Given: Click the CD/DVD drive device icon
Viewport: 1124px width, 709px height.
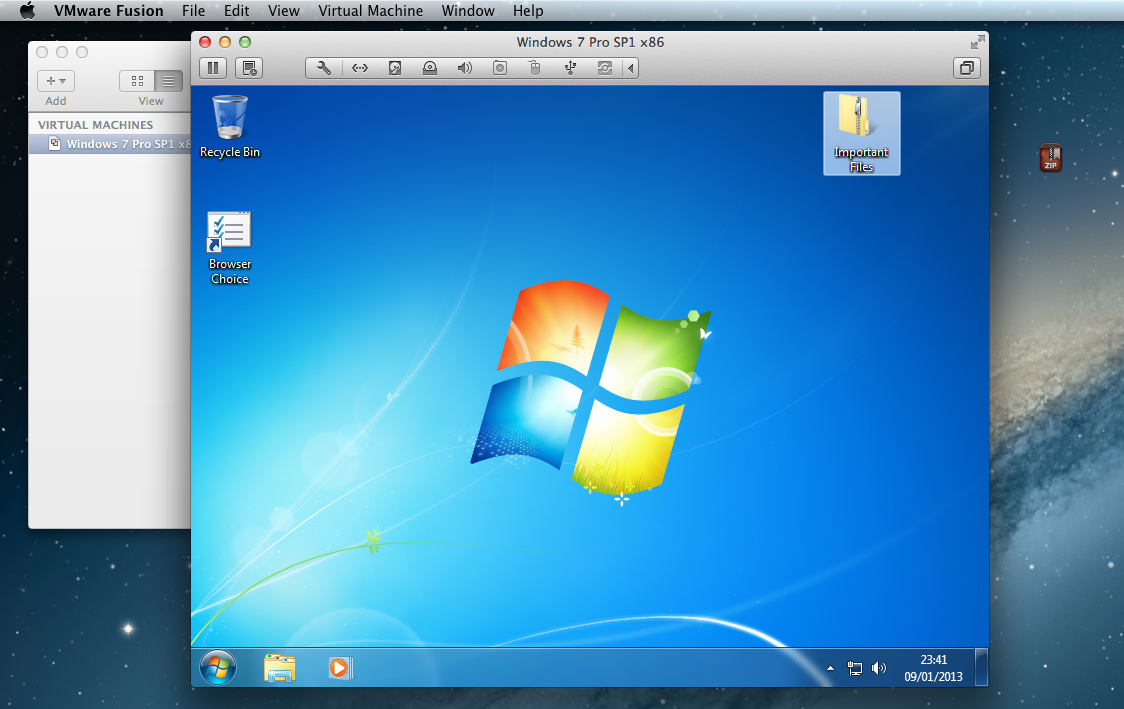Looking at the screenshot, I should [430, 68].
